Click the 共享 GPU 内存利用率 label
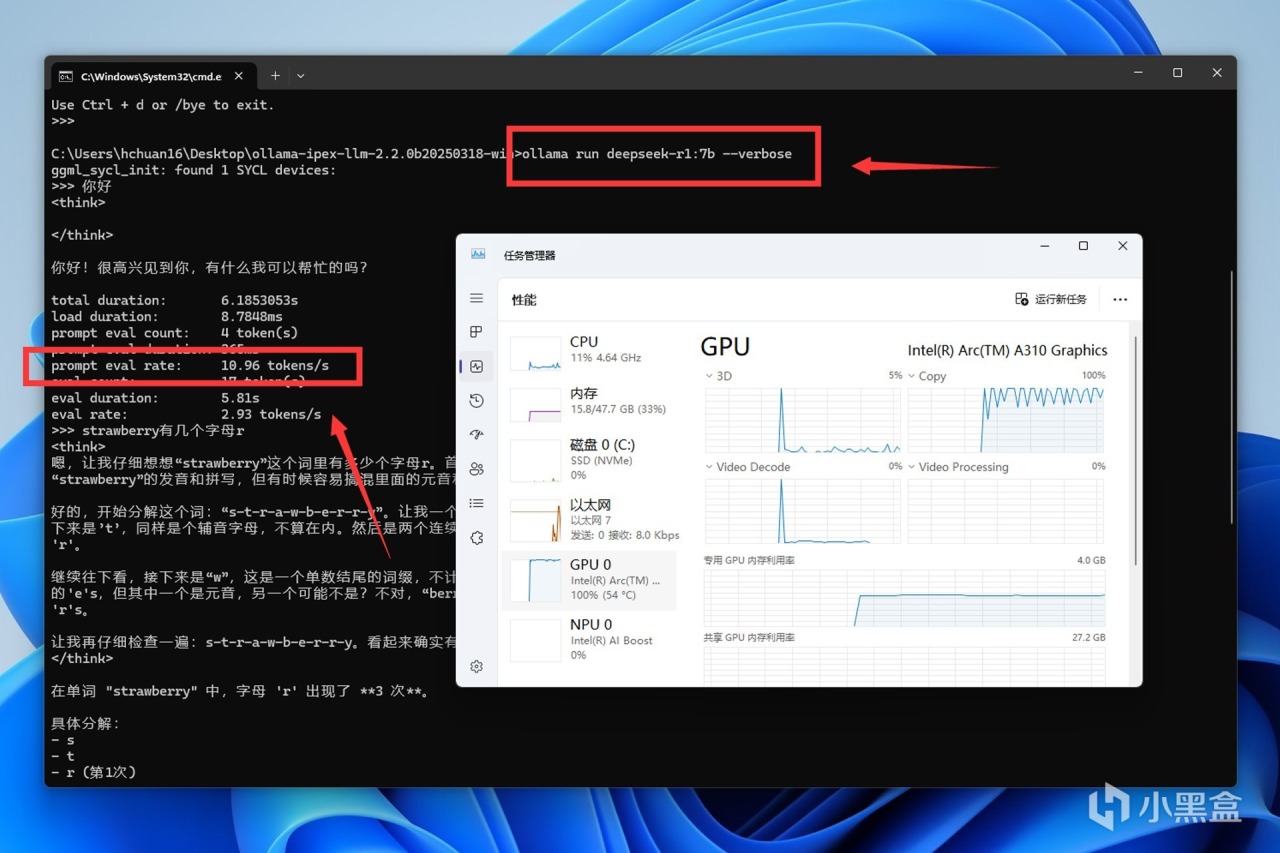Screen dimensions: 1280x853 750,637
